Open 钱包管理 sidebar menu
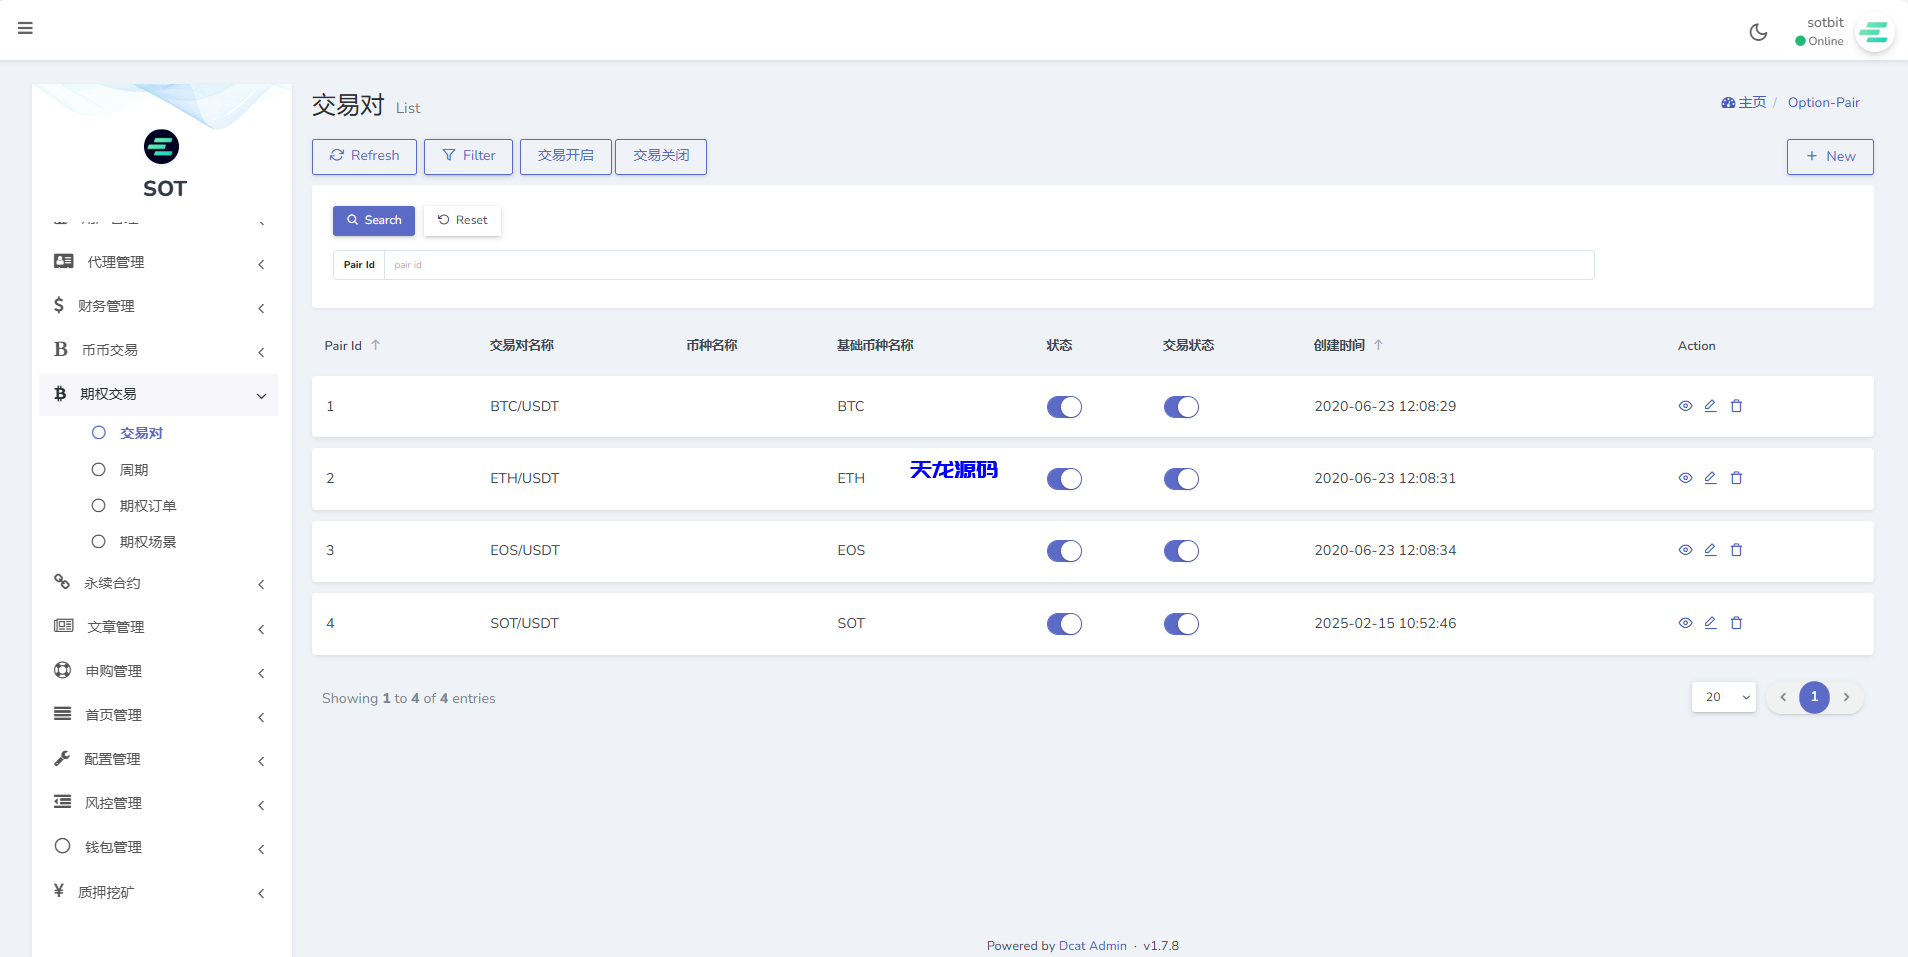This screenshot has width=1908, height=957. click(159, 846)
